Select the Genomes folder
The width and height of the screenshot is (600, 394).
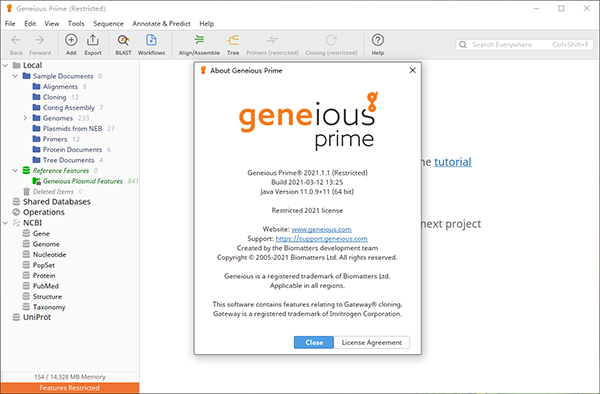tap(57, 118)
